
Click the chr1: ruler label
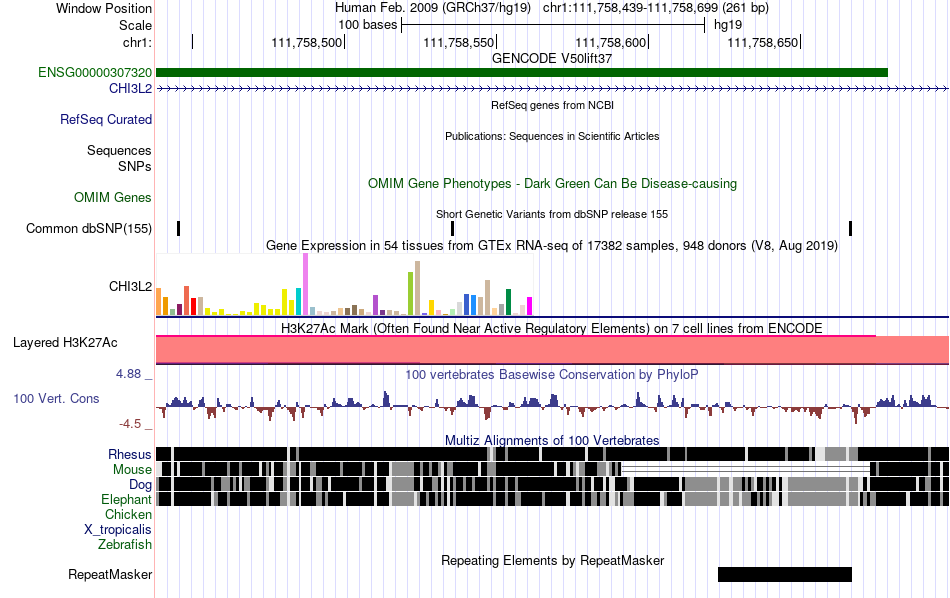point(137,42)
